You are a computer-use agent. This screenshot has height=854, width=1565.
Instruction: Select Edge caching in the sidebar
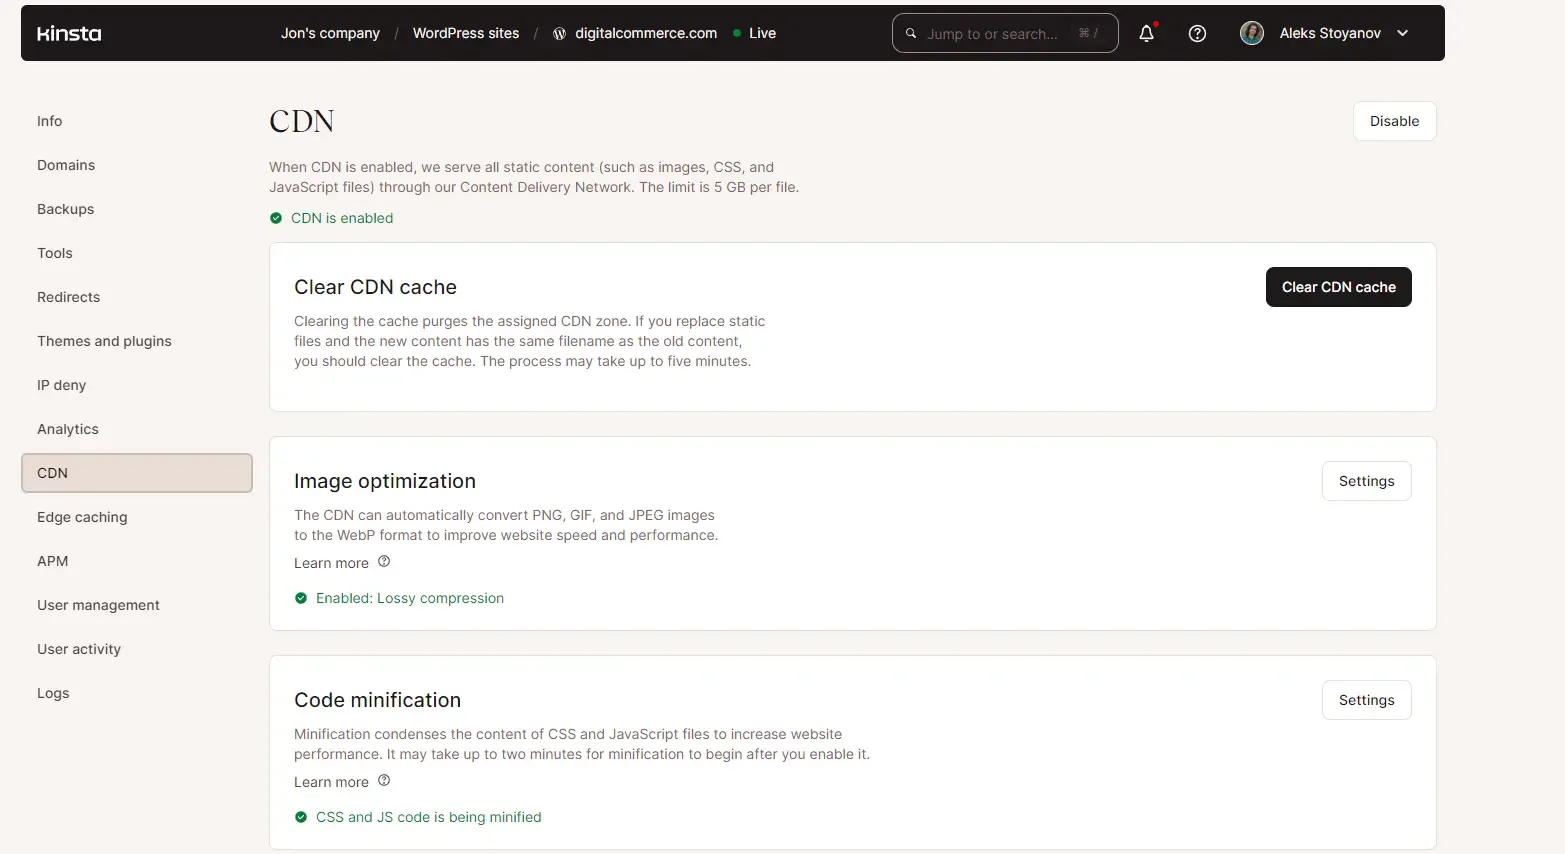[82, 517]
